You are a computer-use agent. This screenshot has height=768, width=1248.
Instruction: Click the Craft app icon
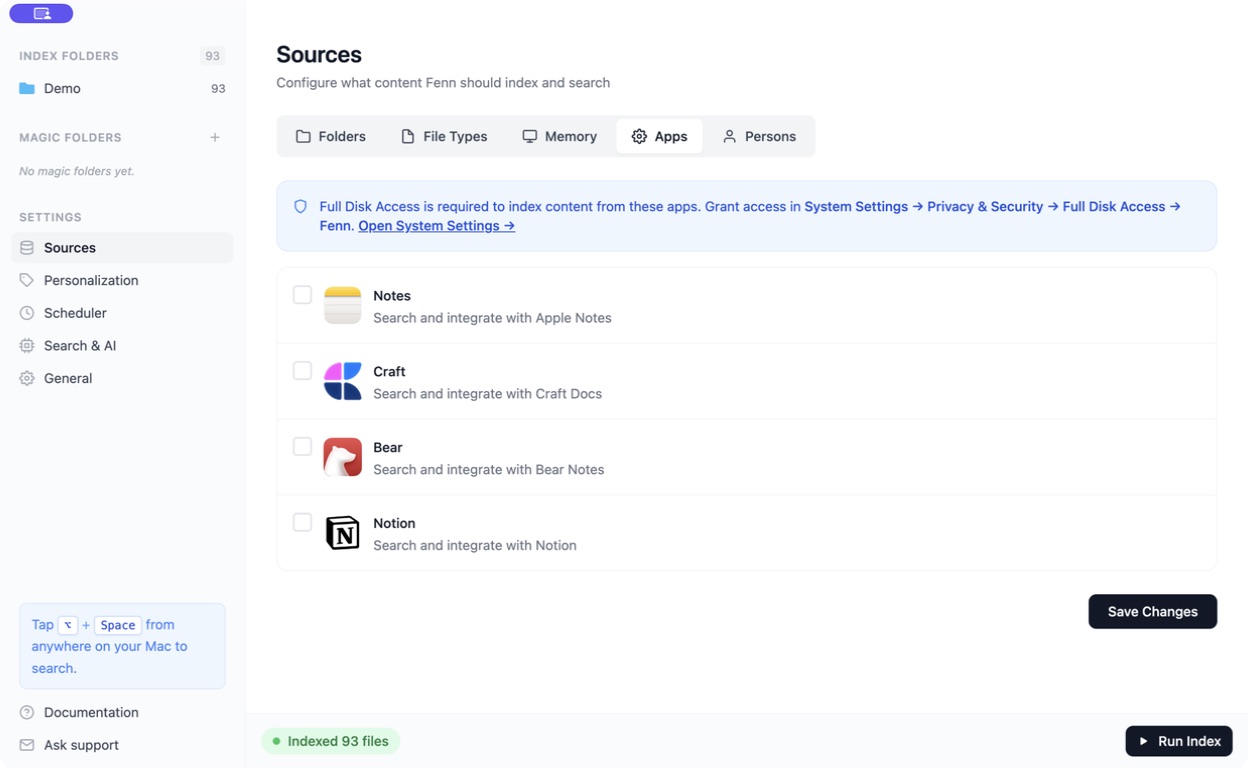pyautogui.click(x=342, y=381)
